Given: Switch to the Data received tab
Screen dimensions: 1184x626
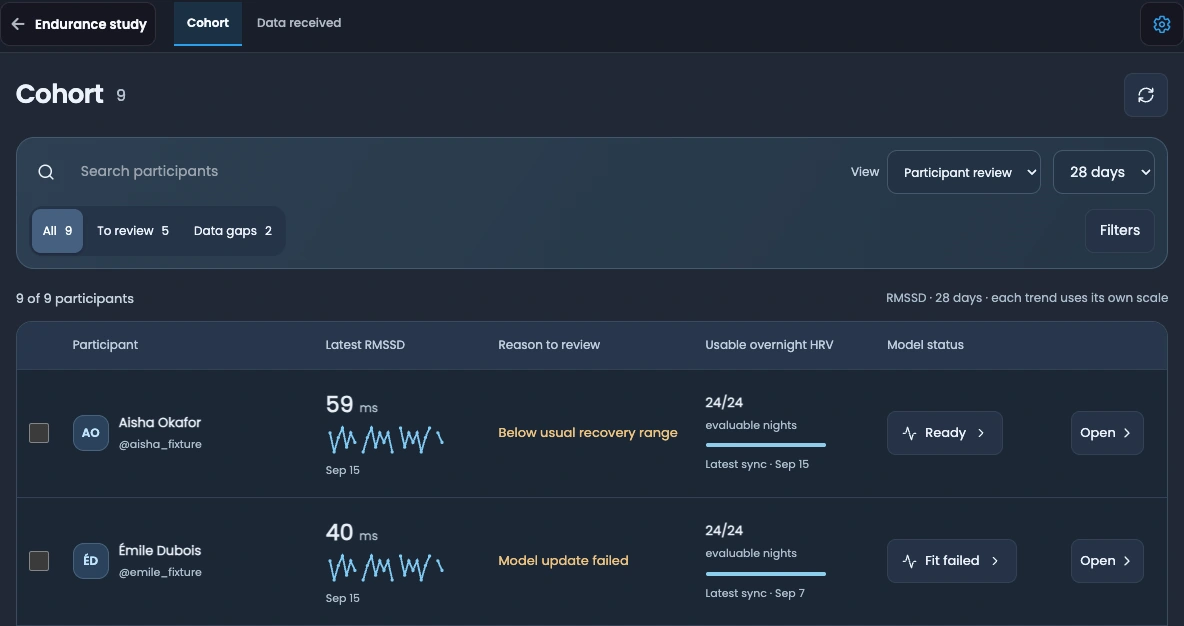Looking at the screenshot, I should 299,23.
